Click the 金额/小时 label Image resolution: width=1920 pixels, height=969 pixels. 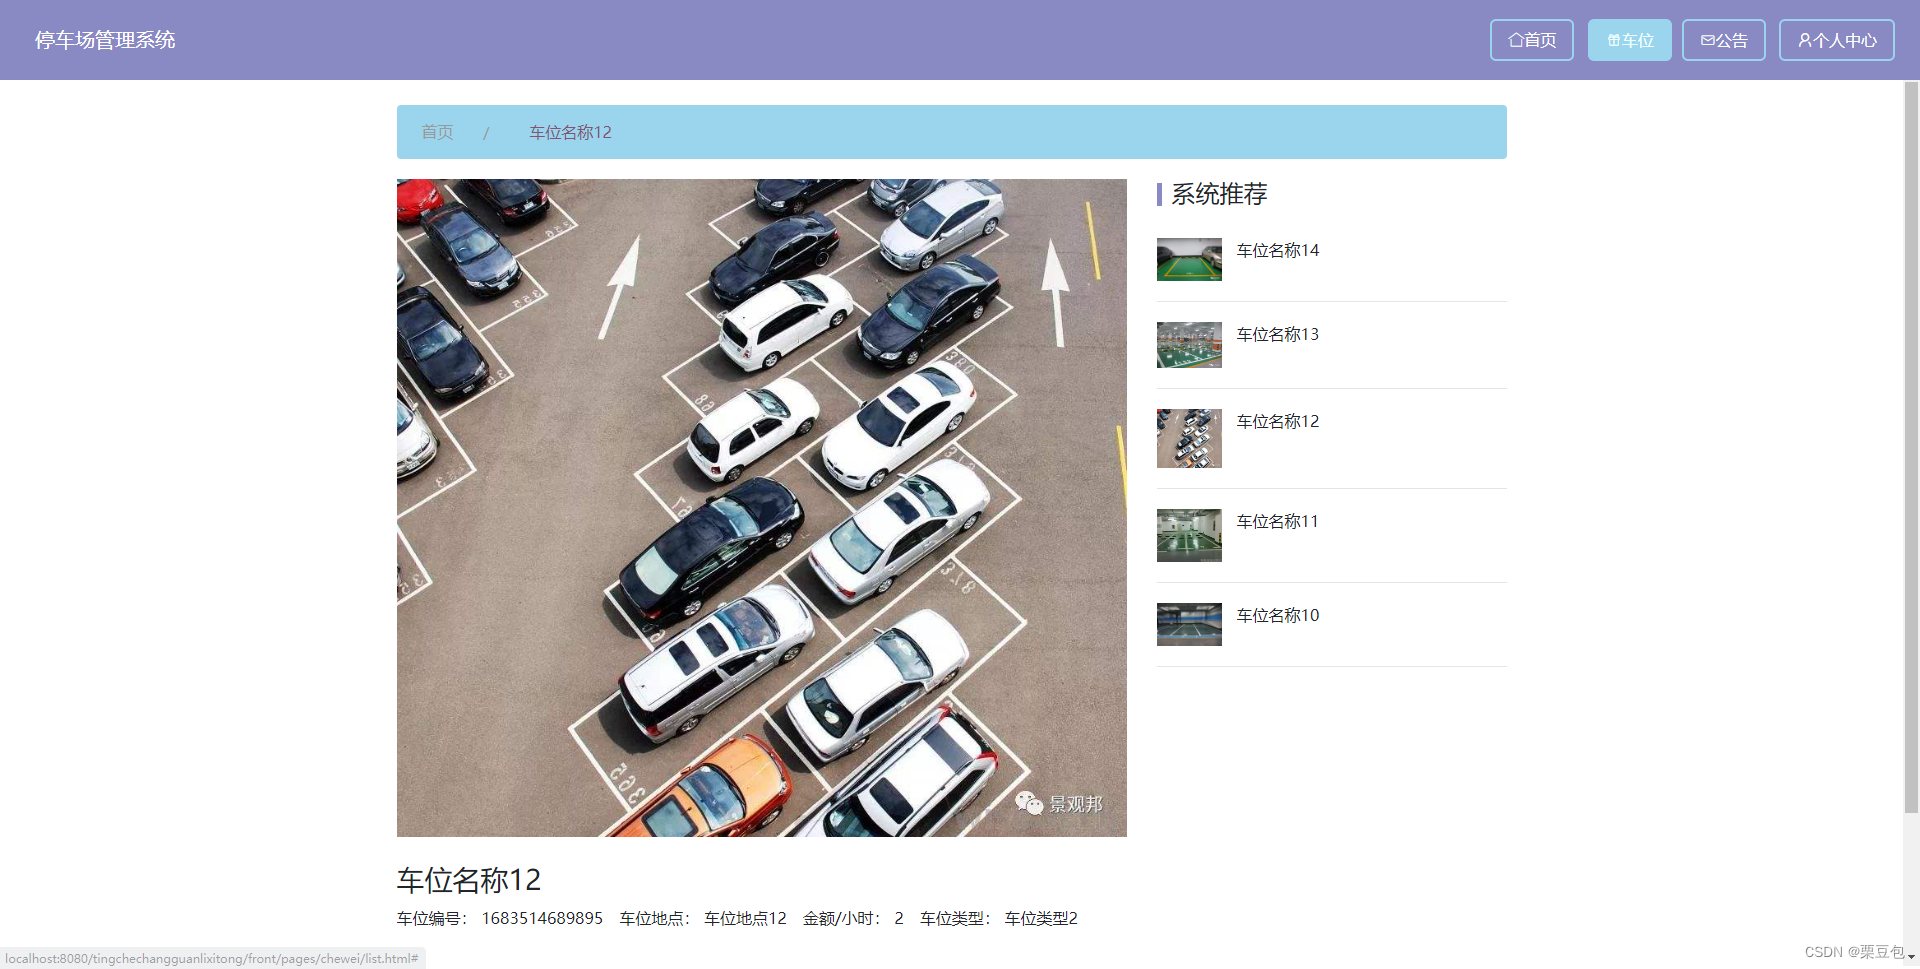(x=842, y=918)
